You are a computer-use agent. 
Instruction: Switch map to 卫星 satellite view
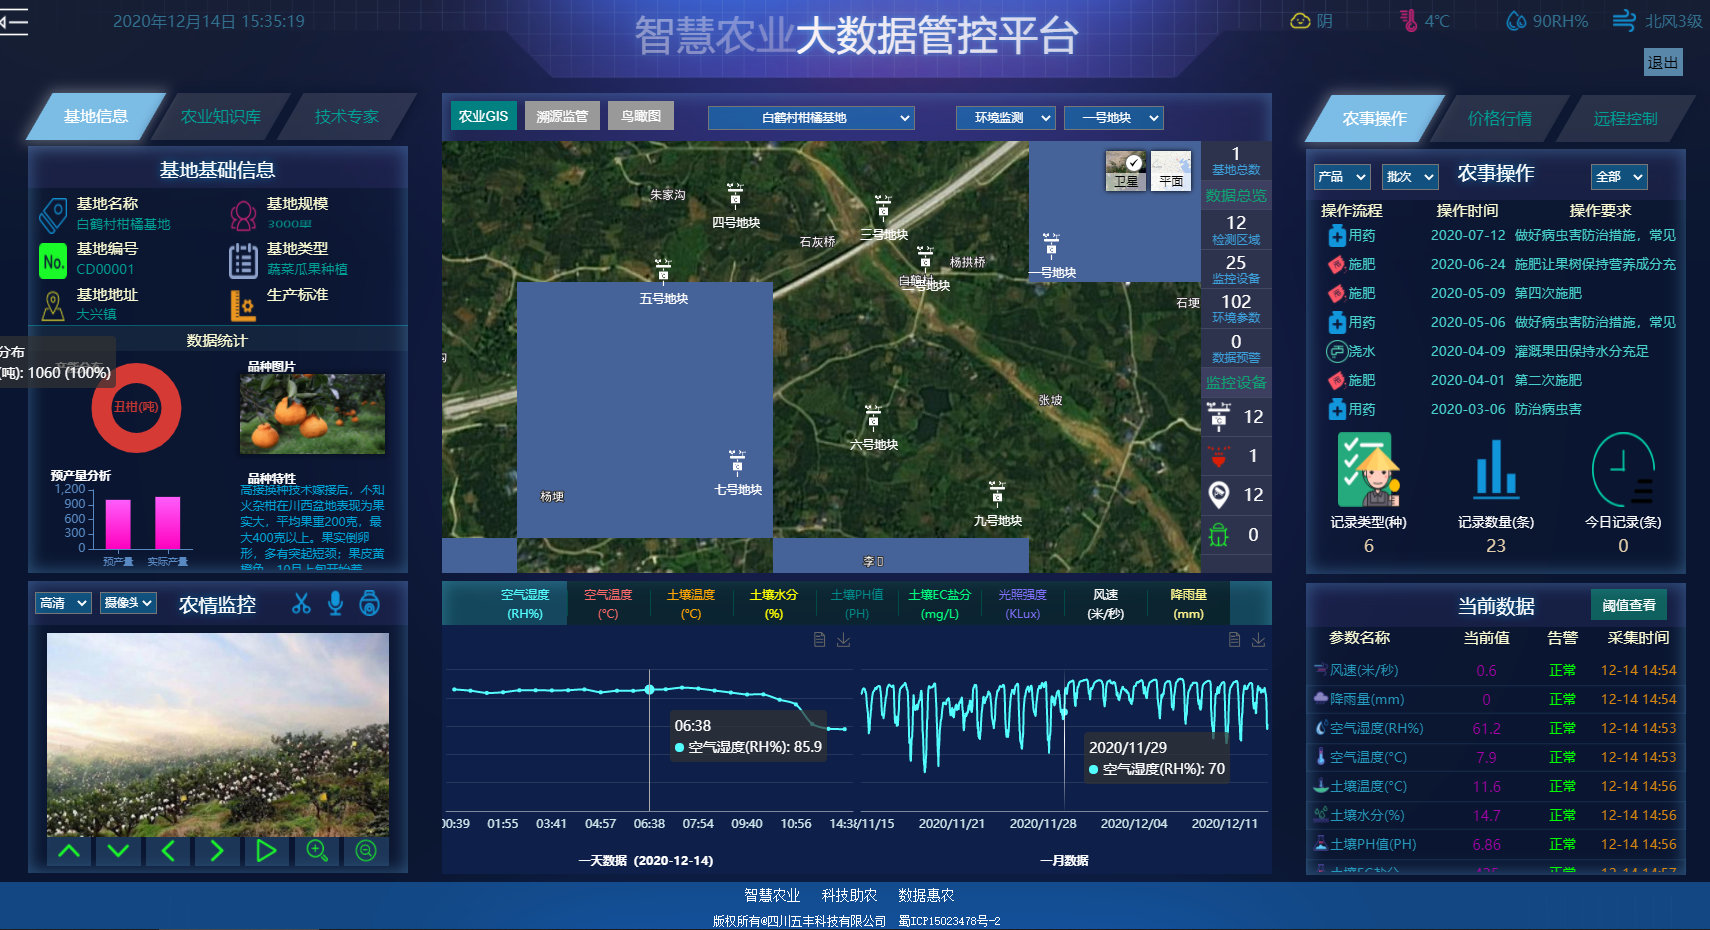[1126, 170]
